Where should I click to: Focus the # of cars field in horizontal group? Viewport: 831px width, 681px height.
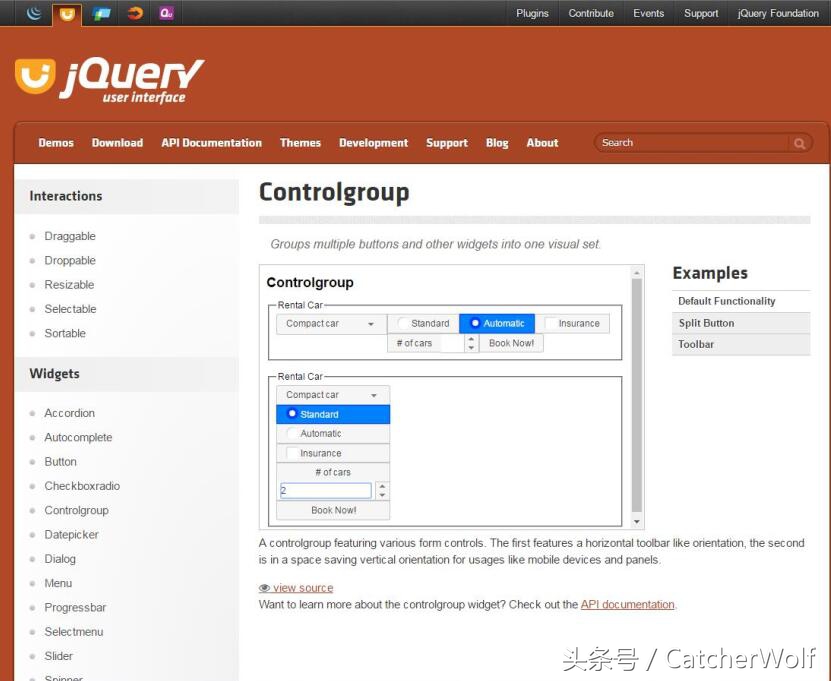[x=452, y=343]
